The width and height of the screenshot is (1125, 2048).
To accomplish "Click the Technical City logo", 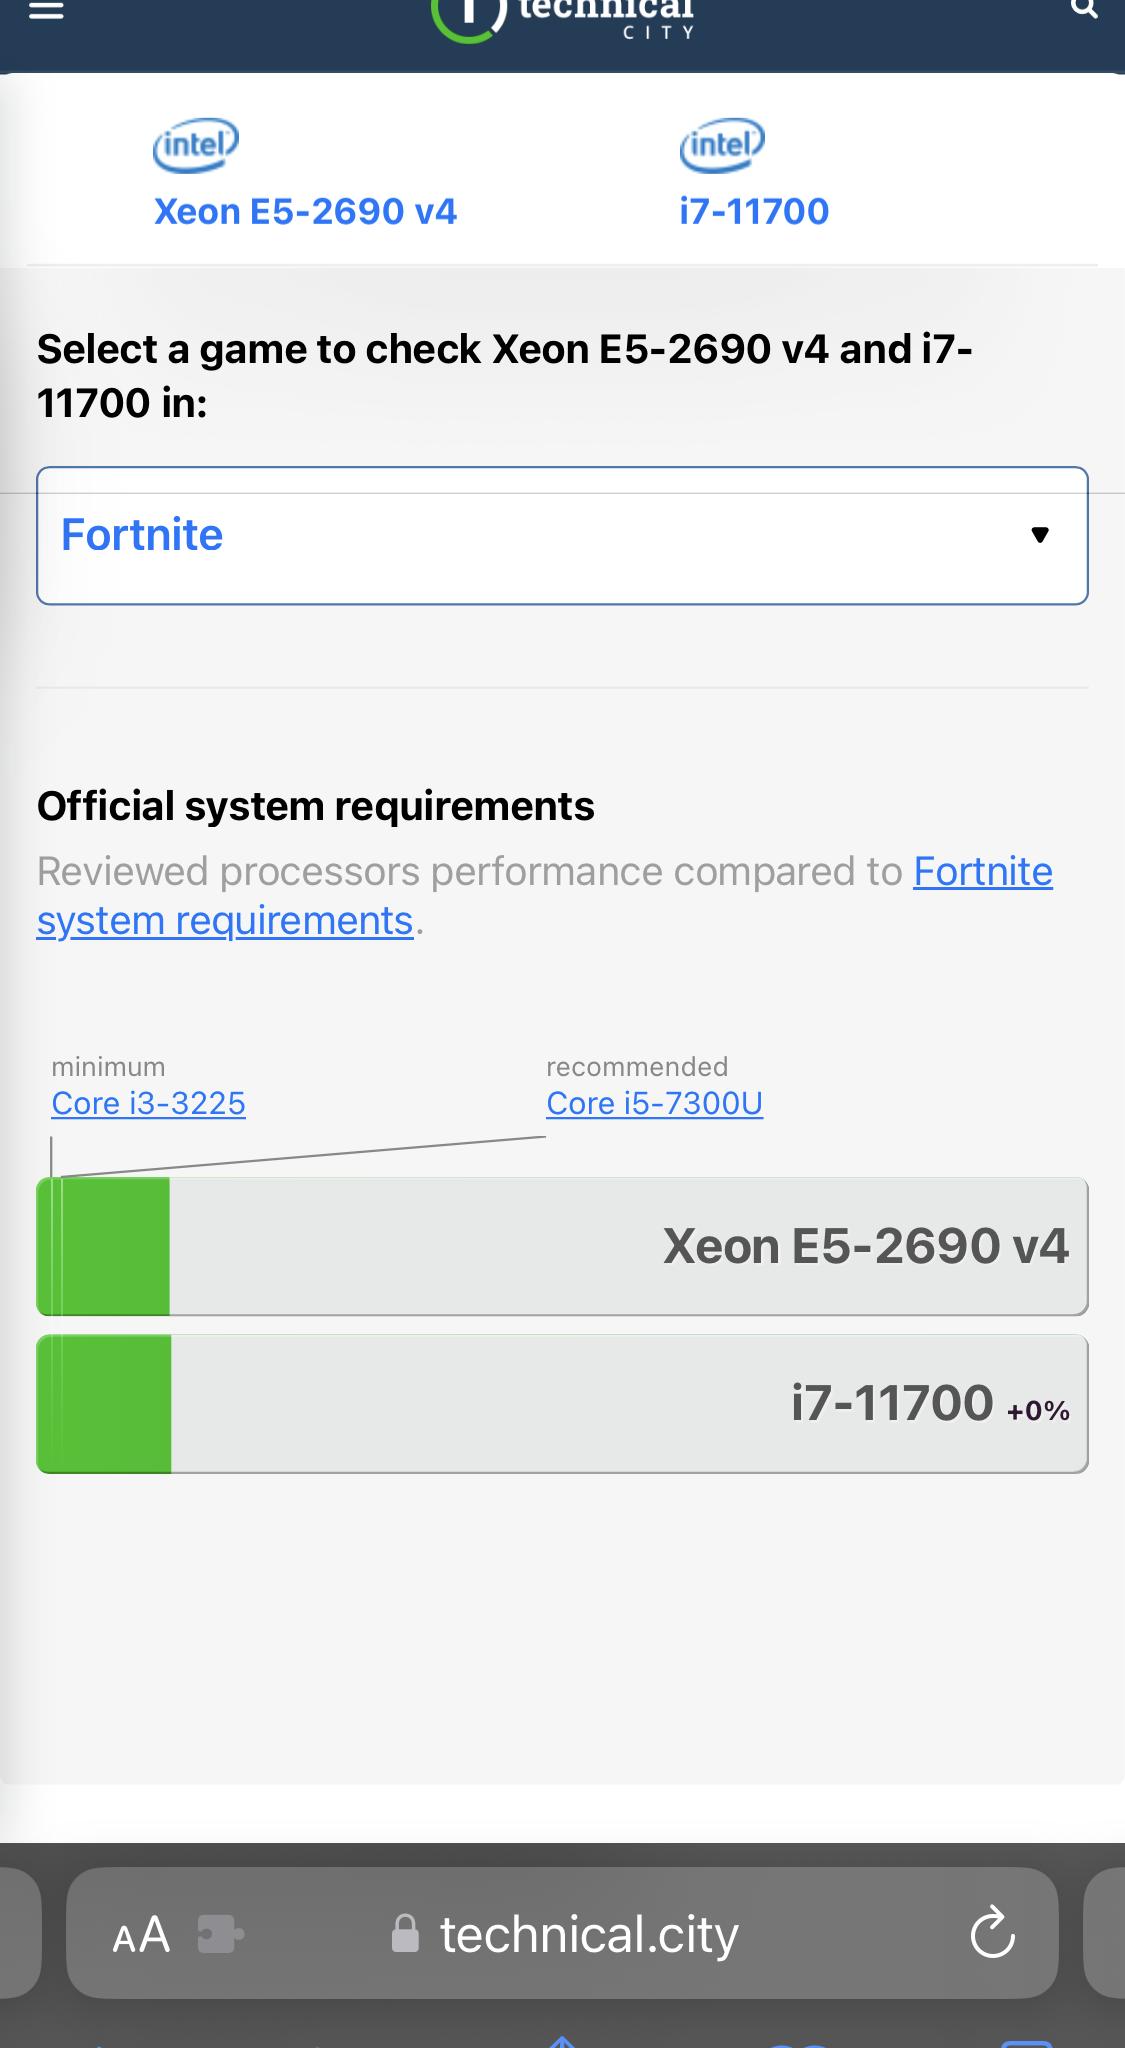I will [x=565, y=18].
